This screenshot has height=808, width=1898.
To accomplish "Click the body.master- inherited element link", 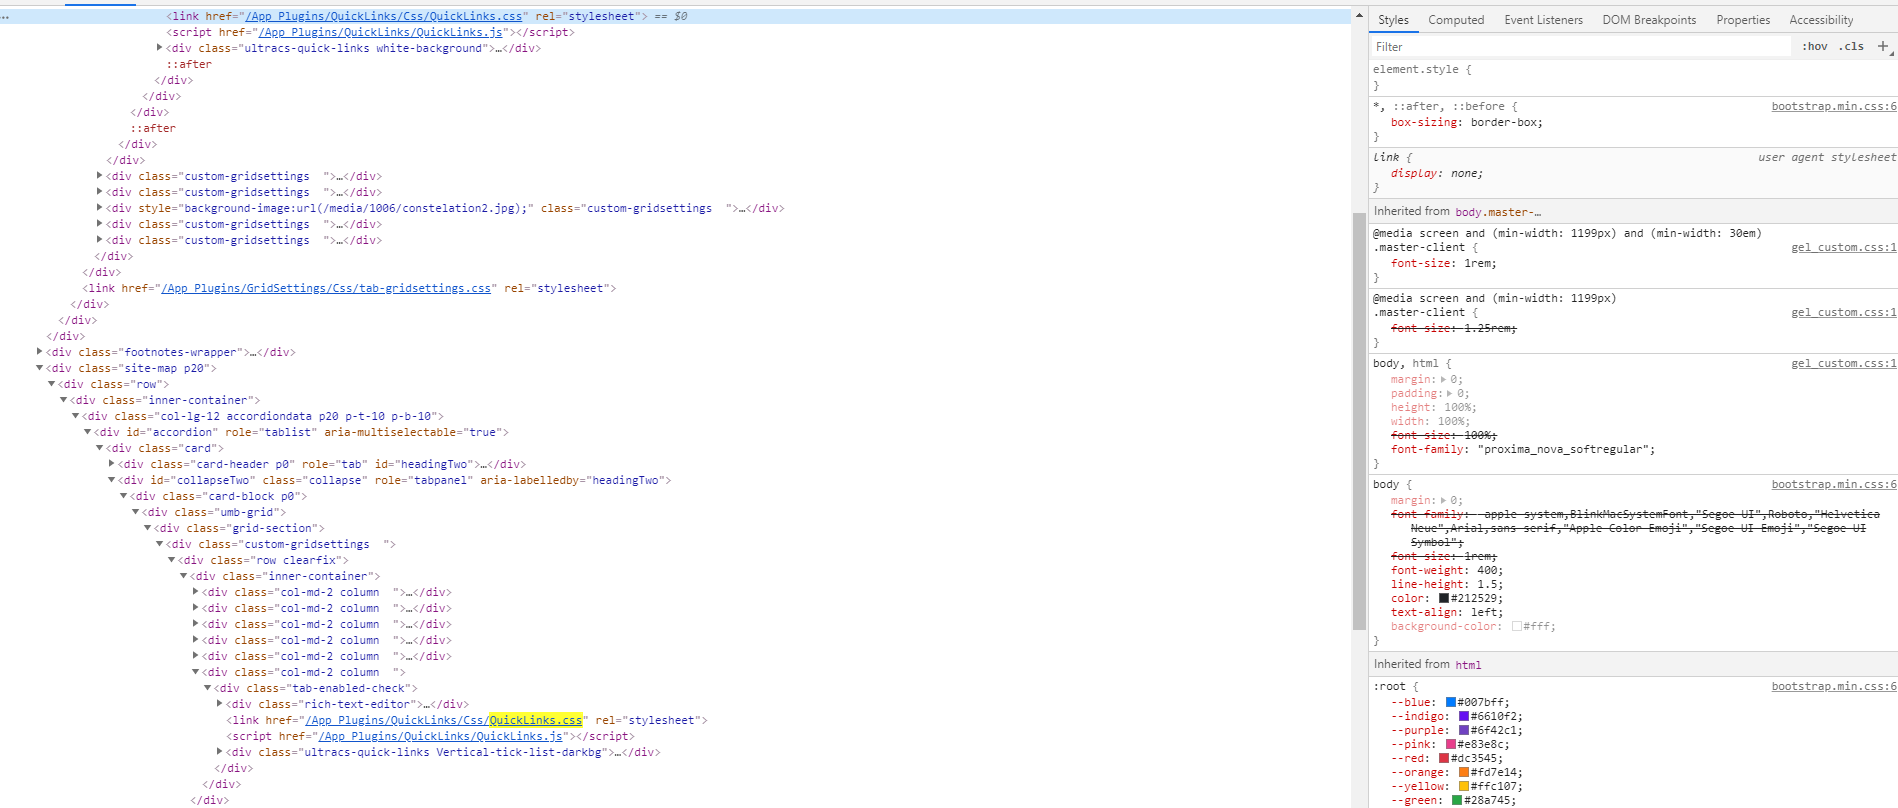I will [1498, 212].
